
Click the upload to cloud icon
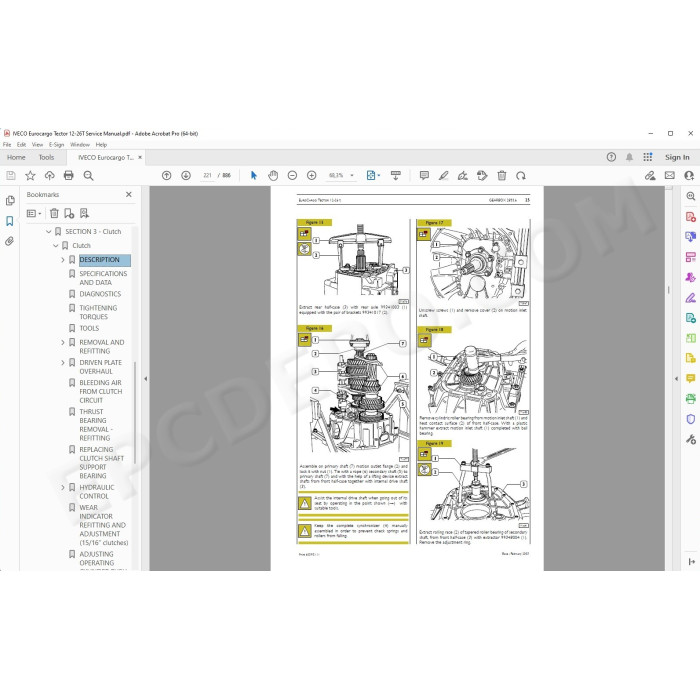pos(50,175)
